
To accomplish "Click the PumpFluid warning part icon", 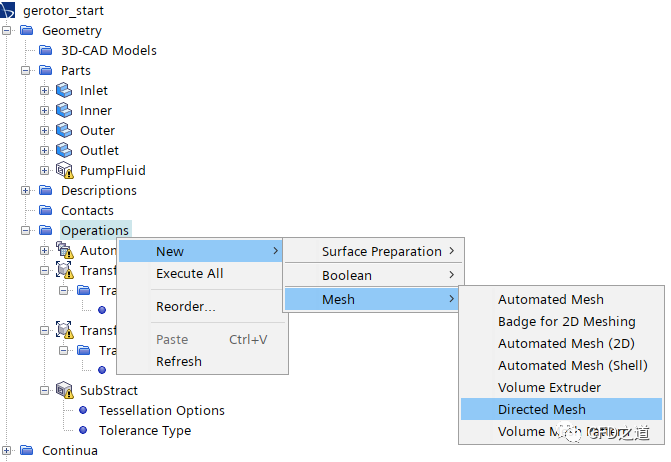I will (x=64, y=171).
